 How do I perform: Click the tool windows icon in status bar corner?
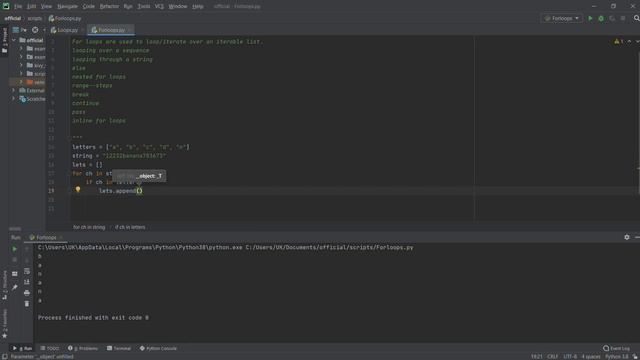click(4, 357)
